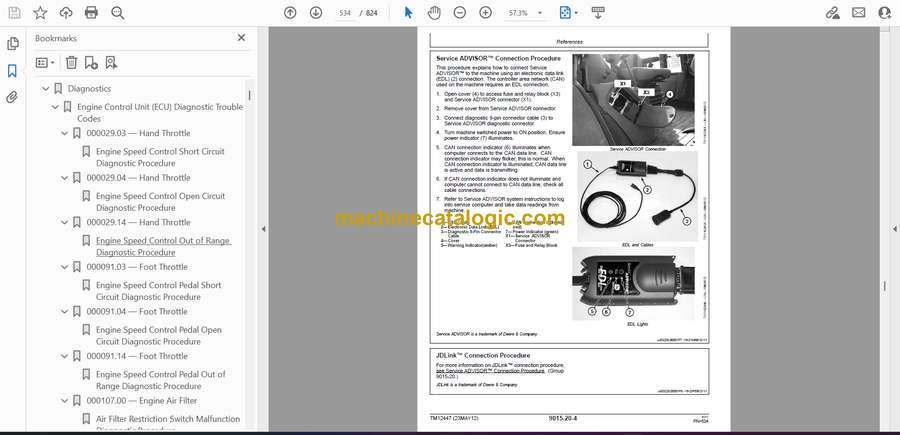Open Engine Speed Control Pedal Short Circuit bookmark
Screen dimensions: 900x435
(x=158, y=291)
